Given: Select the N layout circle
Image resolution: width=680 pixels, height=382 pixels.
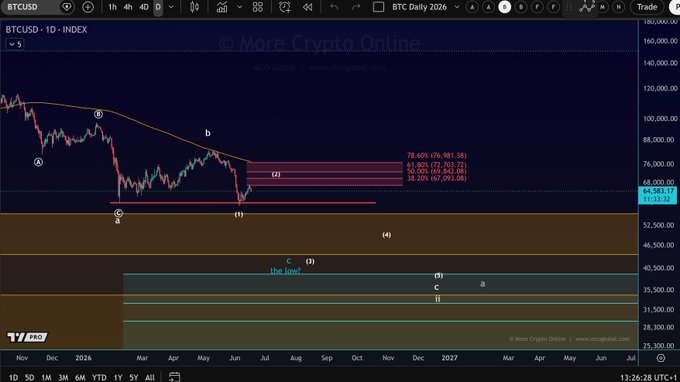Looking at the screenshot, I should (619, 7).
